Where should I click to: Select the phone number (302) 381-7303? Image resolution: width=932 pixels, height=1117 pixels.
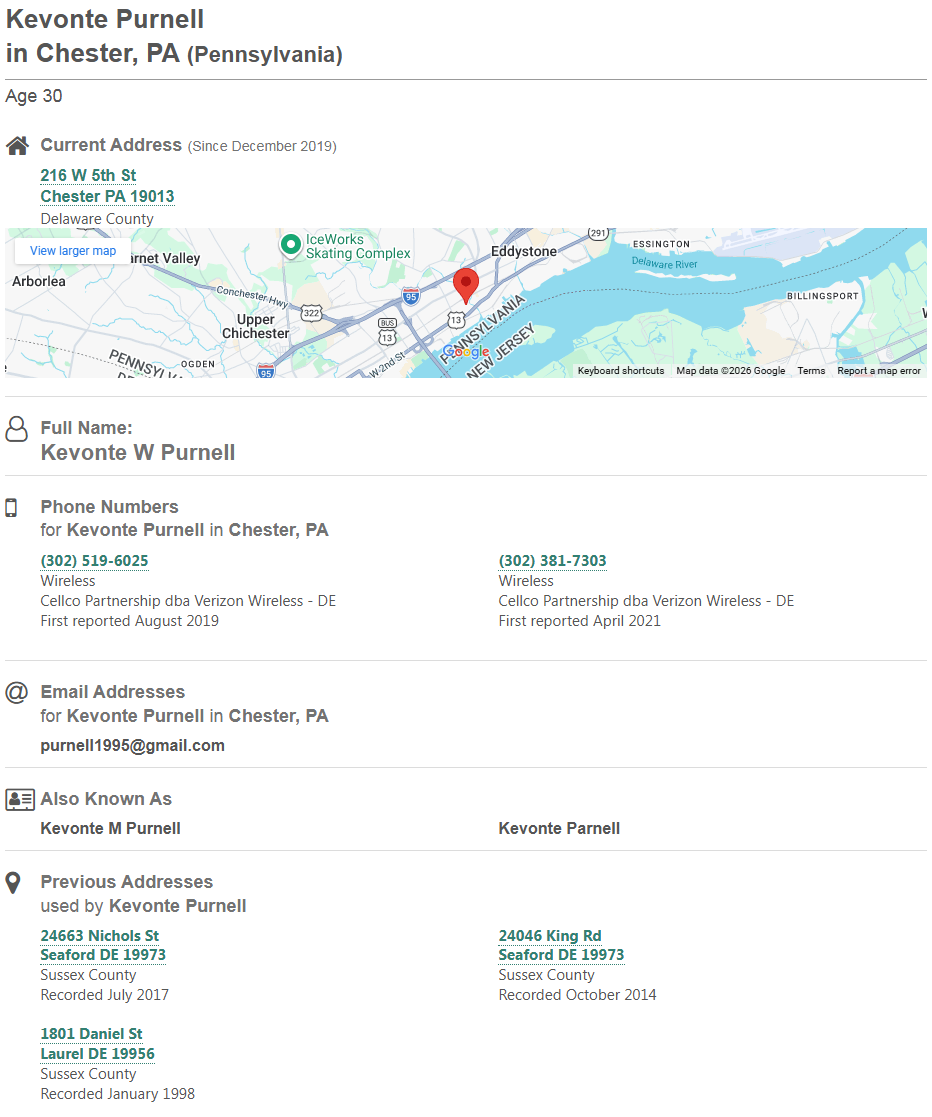552,561
